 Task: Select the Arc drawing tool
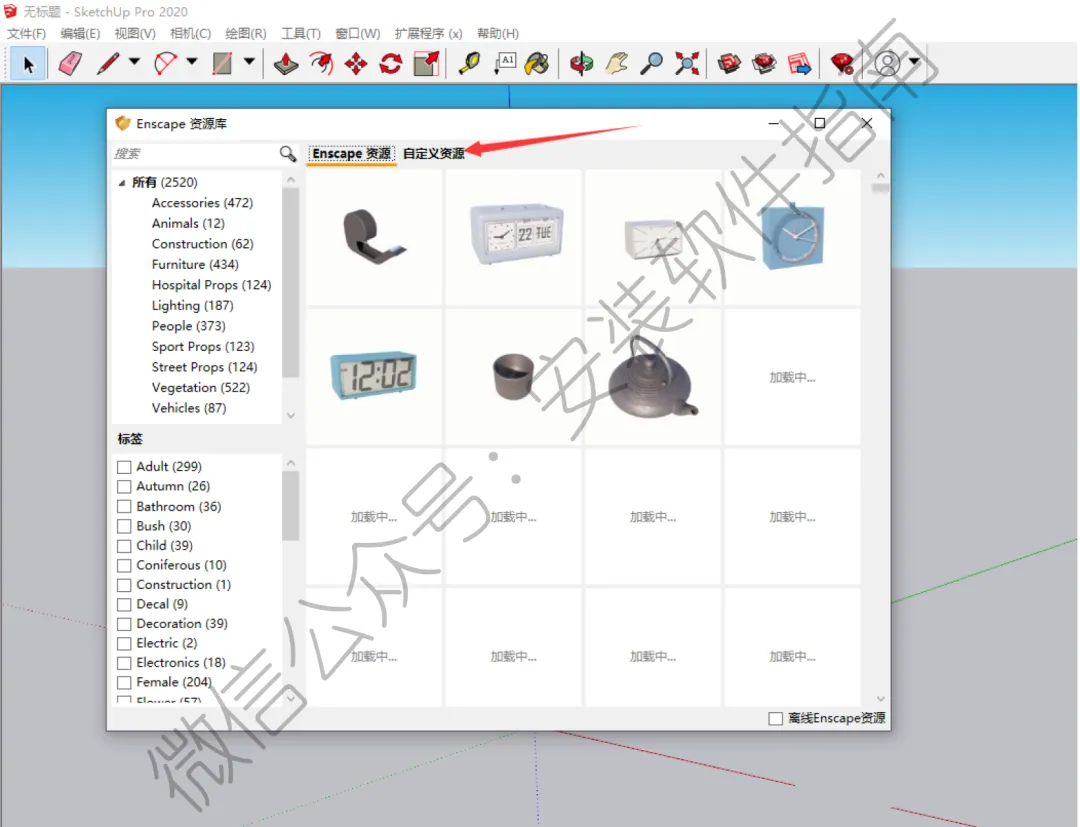tap(165, 64)
